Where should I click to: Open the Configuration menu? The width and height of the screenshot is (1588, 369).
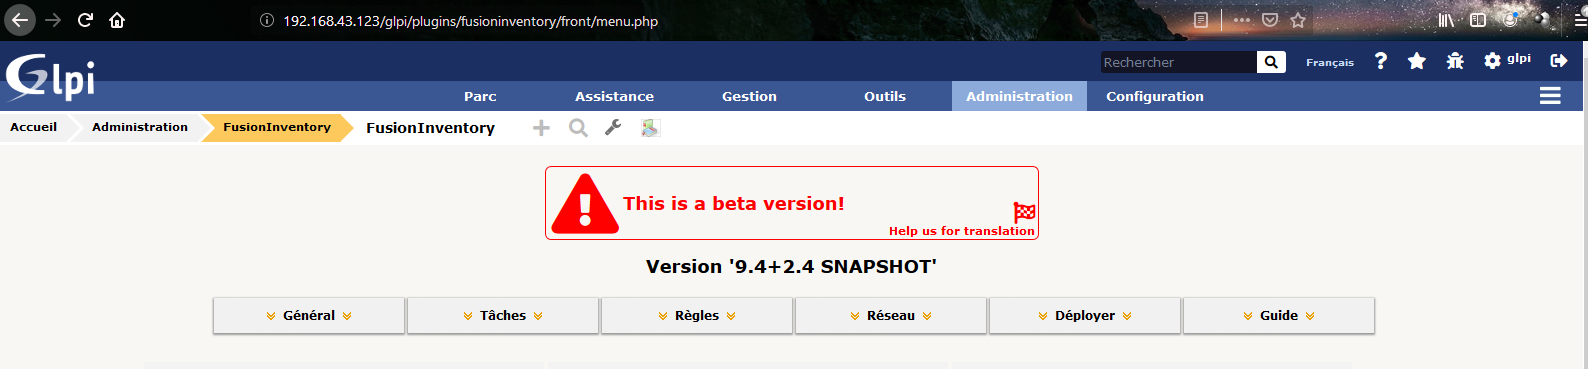[1155, 96]
